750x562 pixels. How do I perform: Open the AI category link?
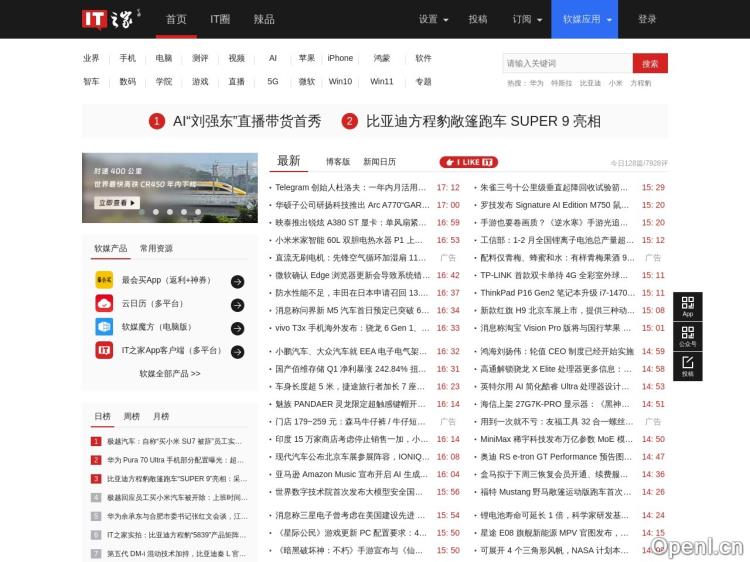(x=273, y=58)
